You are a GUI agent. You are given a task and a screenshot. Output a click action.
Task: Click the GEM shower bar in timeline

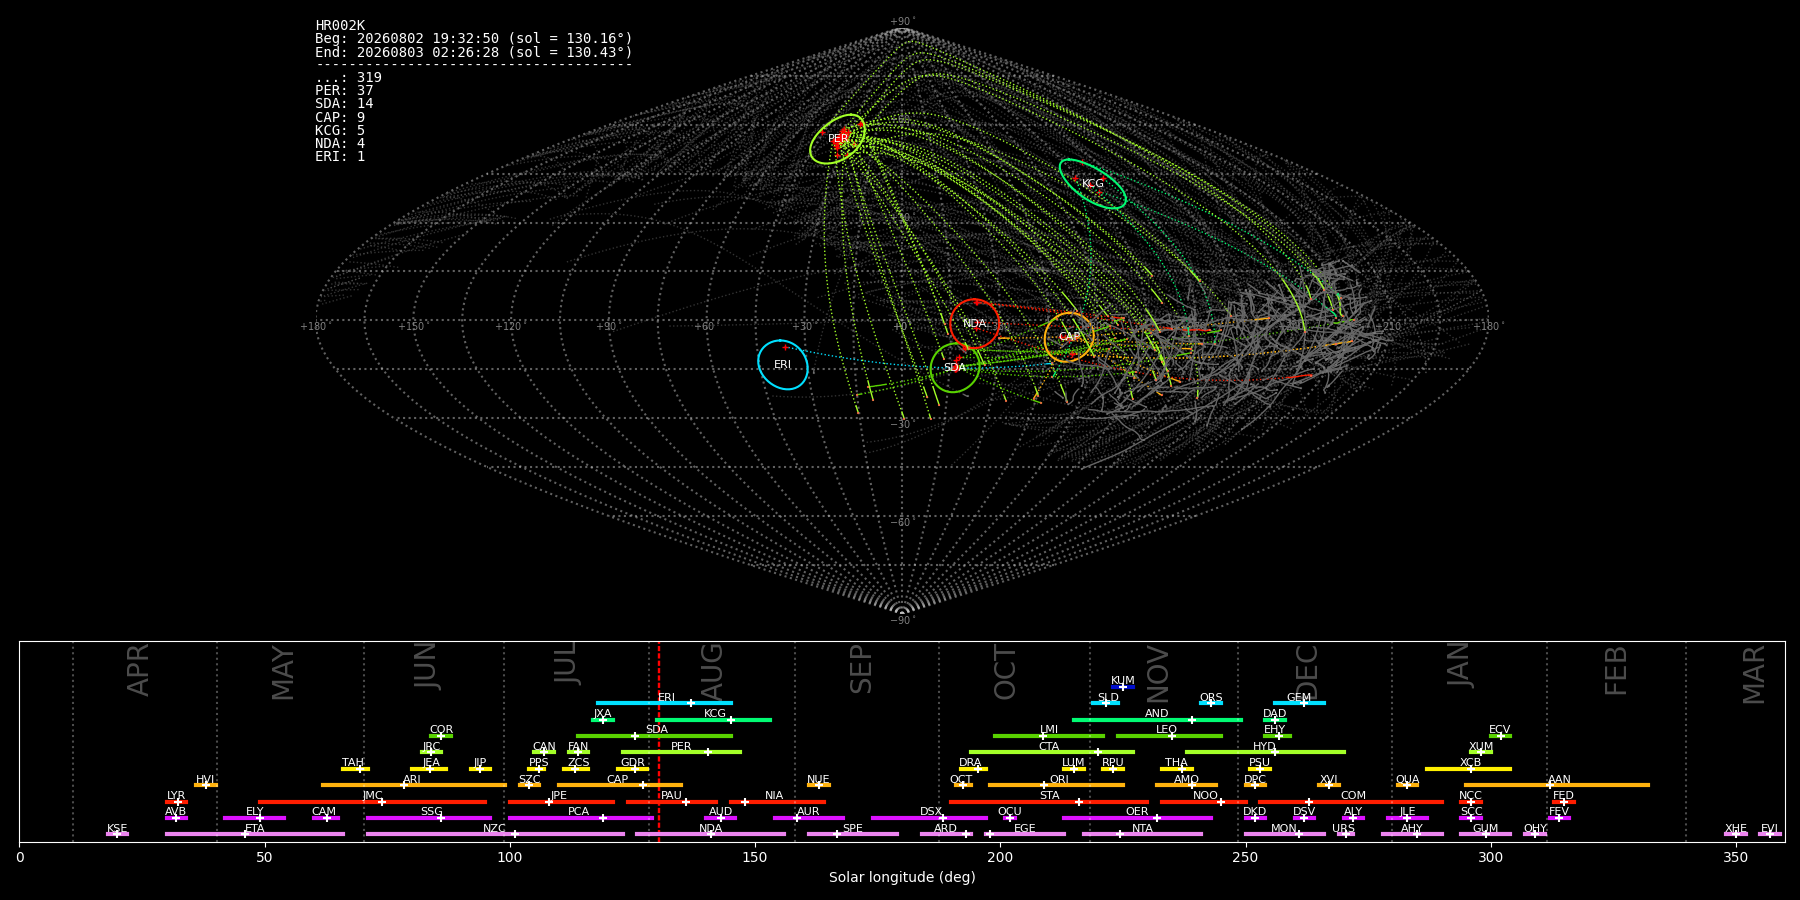coord(1299,703)
